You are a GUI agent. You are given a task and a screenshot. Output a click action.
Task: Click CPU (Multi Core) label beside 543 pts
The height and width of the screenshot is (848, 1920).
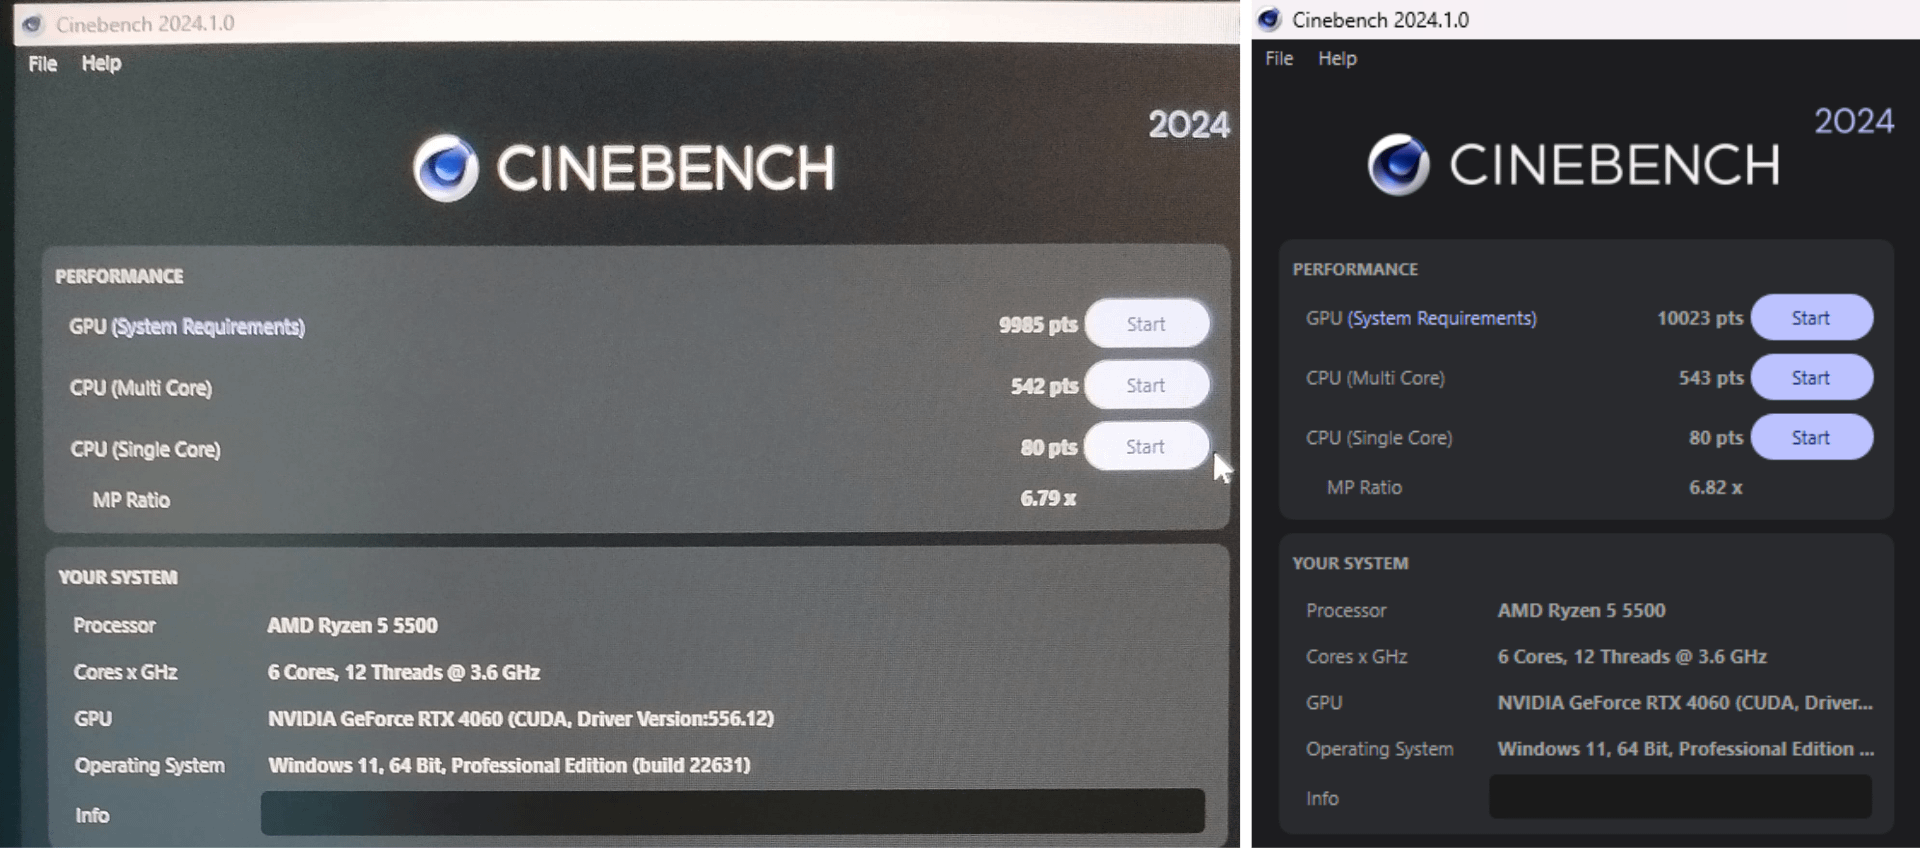[x=1375, y=378]
